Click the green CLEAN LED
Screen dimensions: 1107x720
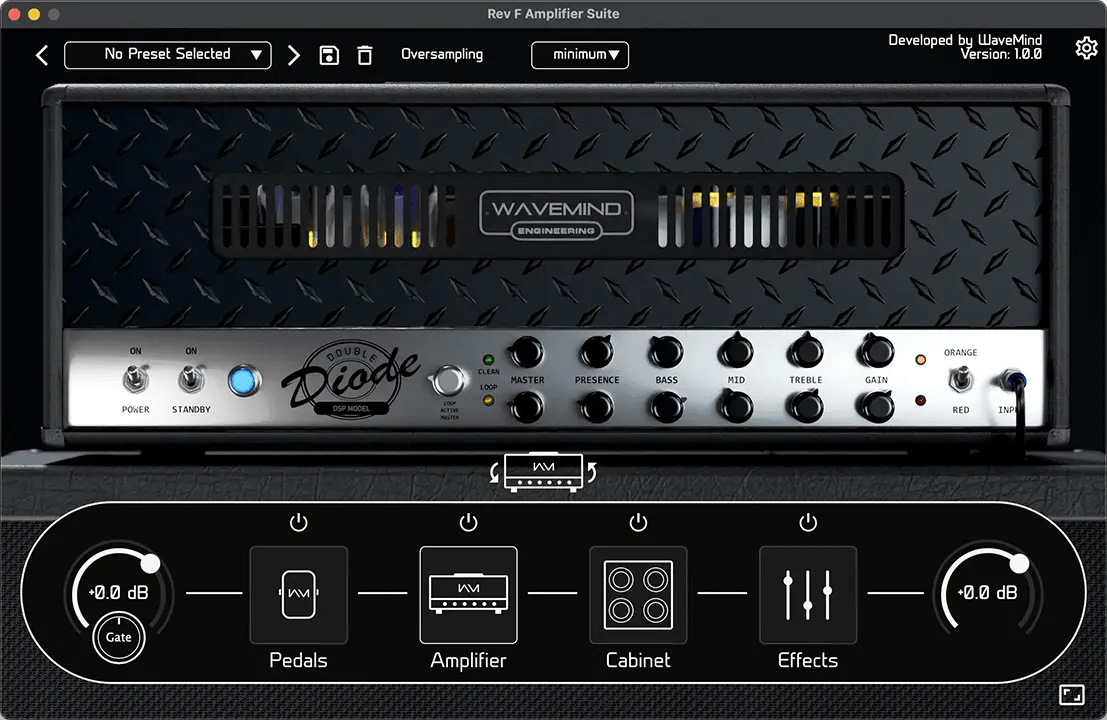pos(488,359)
